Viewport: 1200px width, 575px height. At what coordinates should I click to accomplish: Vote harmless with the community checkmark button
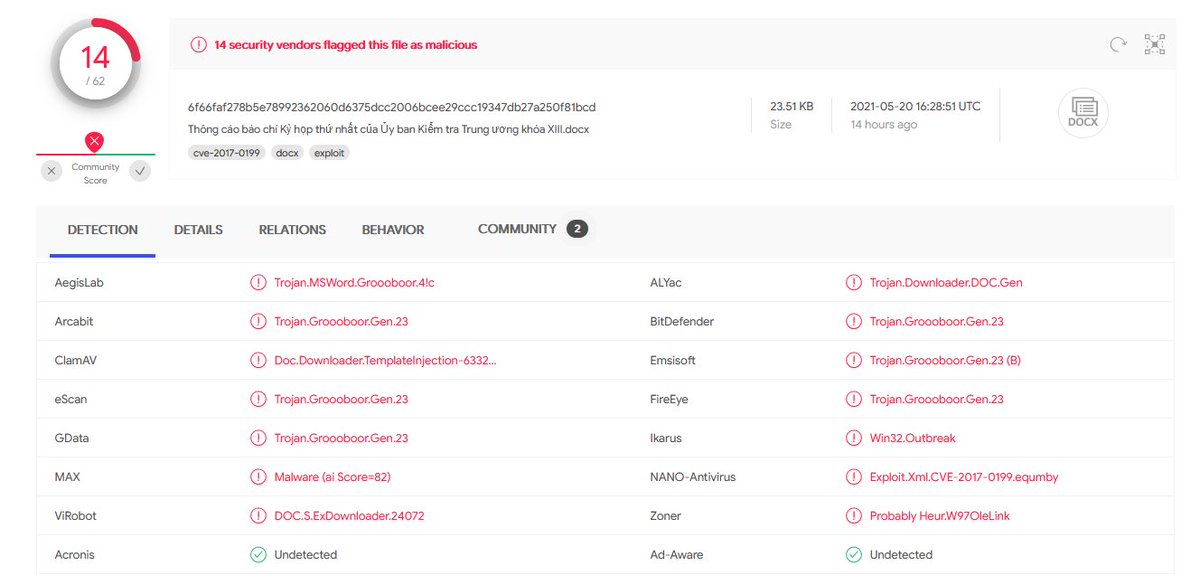[141, 171]
